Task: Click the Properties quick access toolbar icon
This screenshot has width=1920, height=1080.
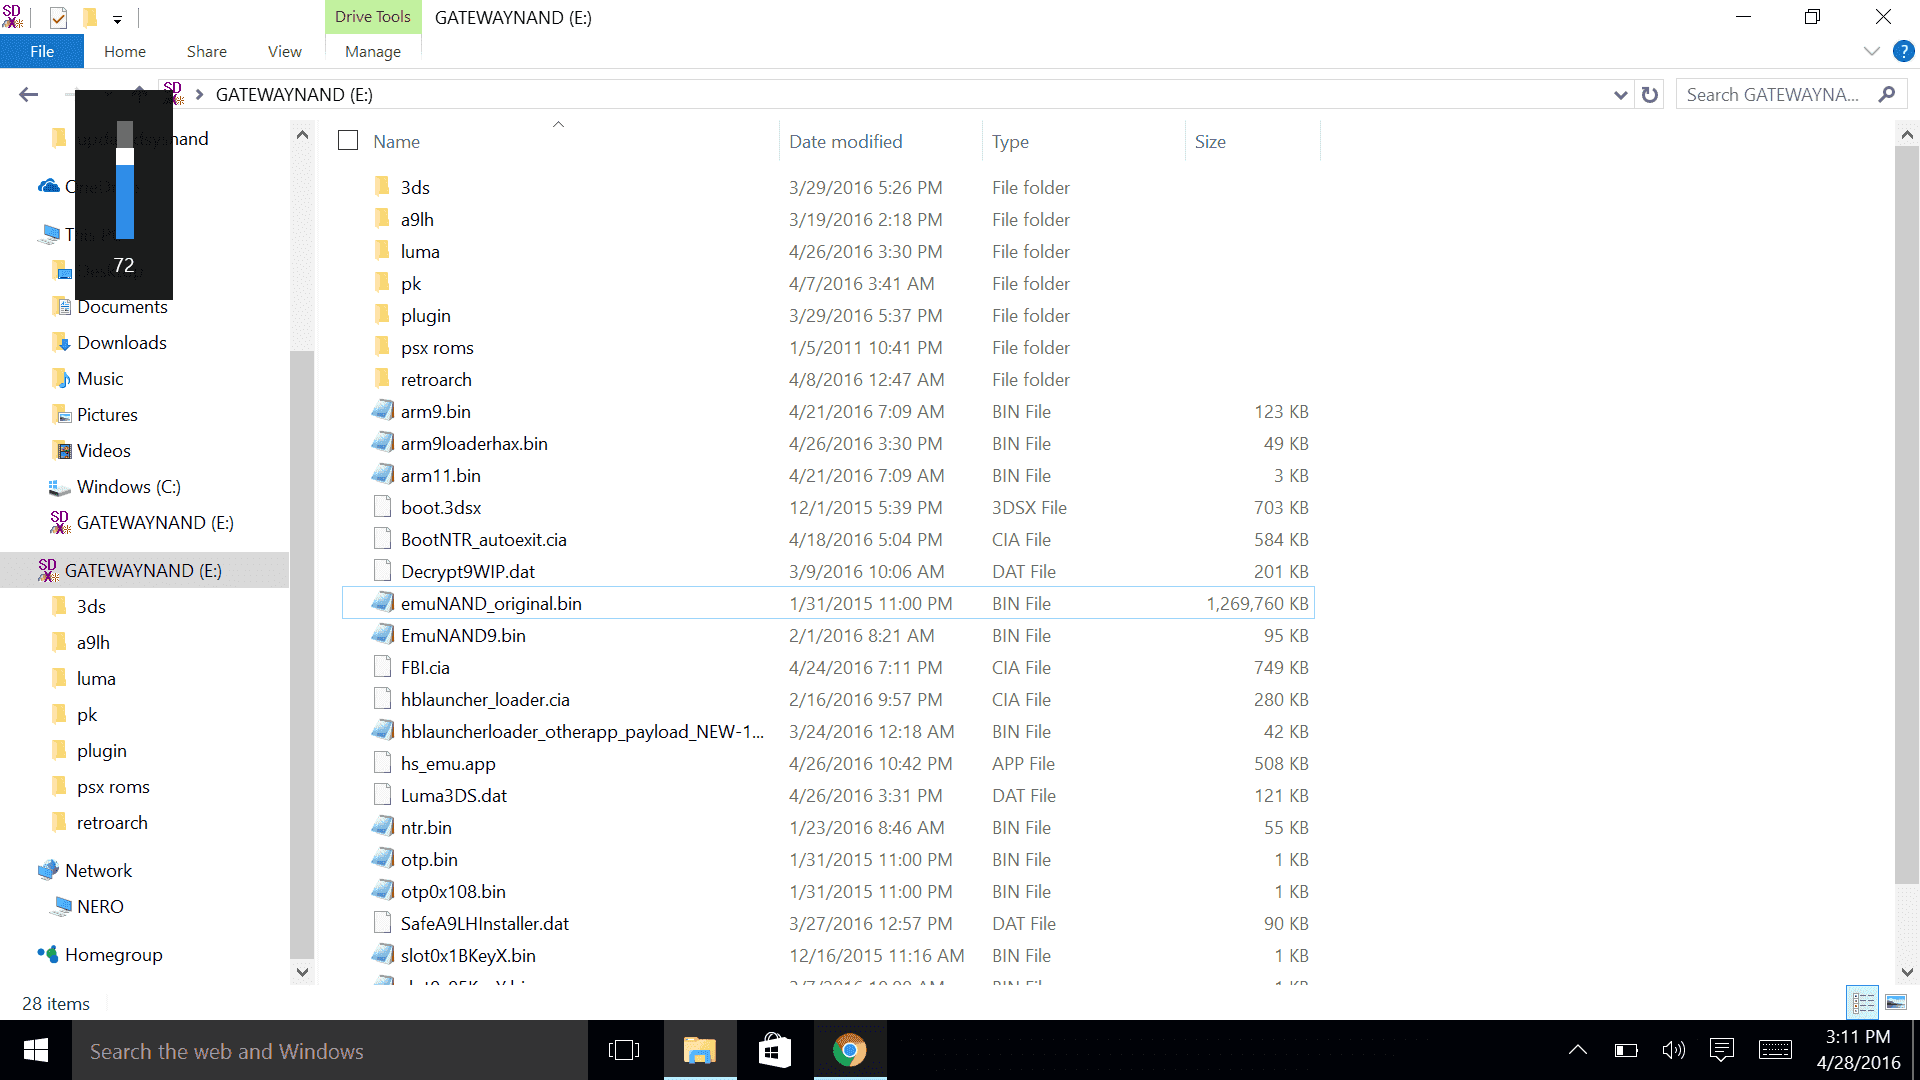Action: tap(58, 18)
